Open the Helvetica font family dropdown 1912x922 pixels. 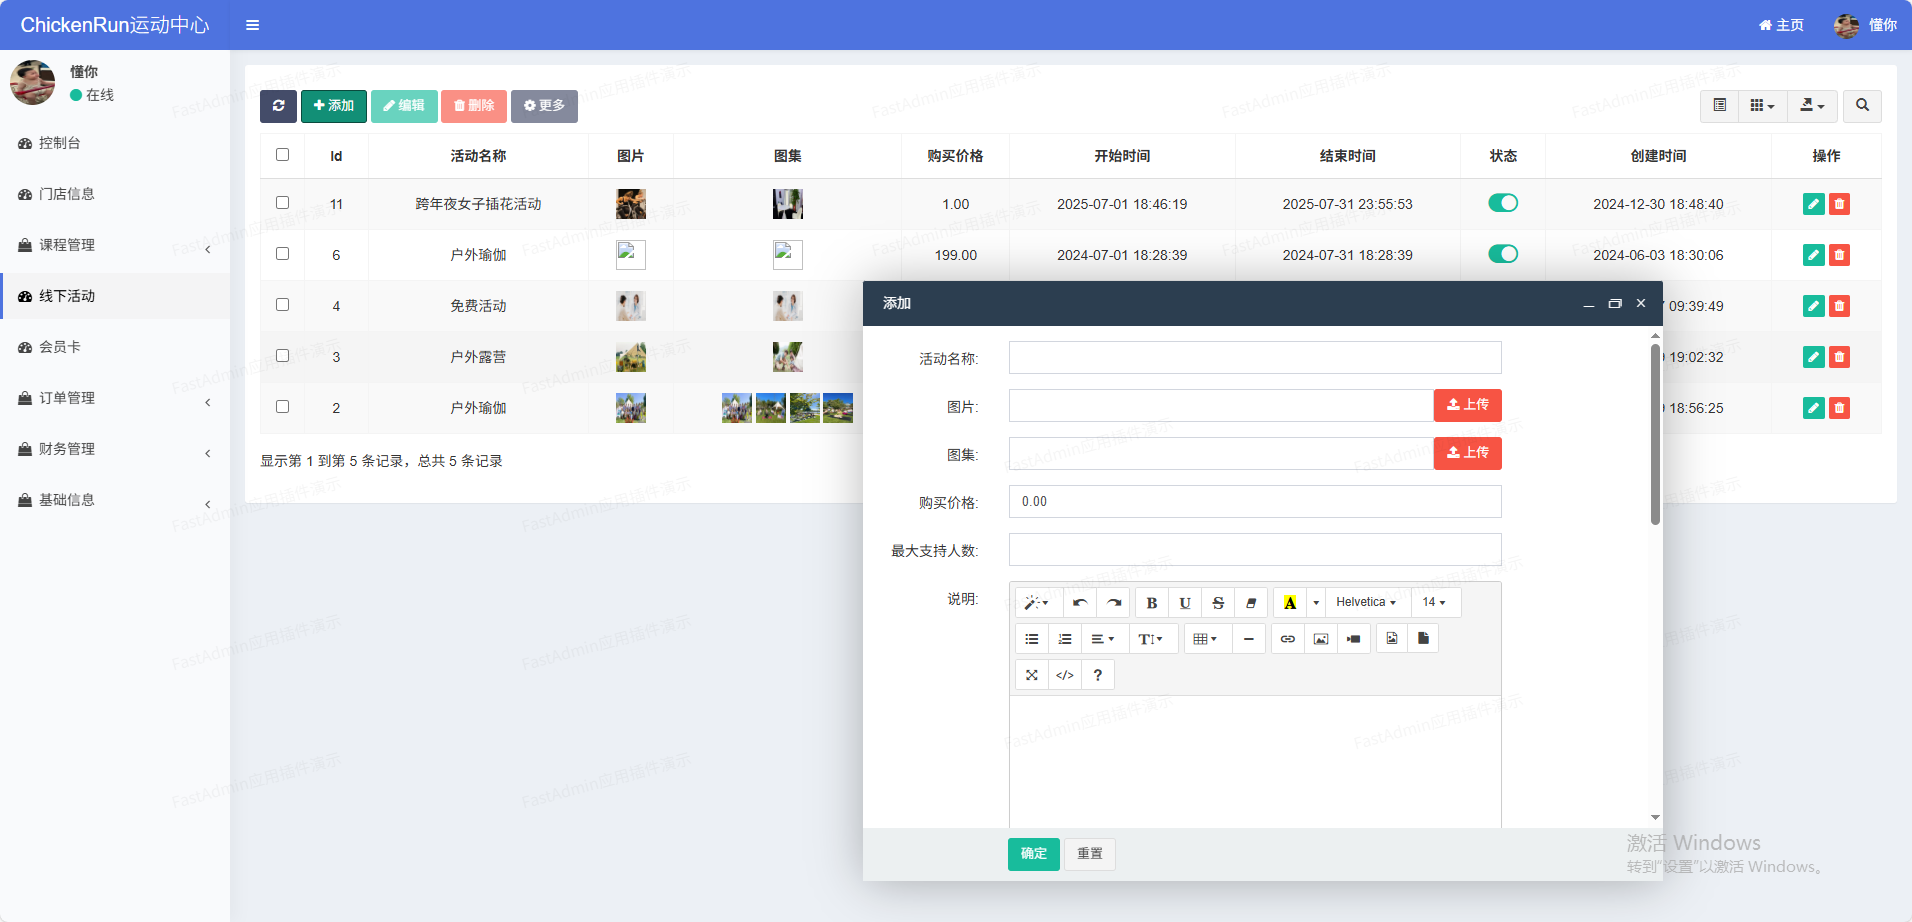click(1365, 603)
